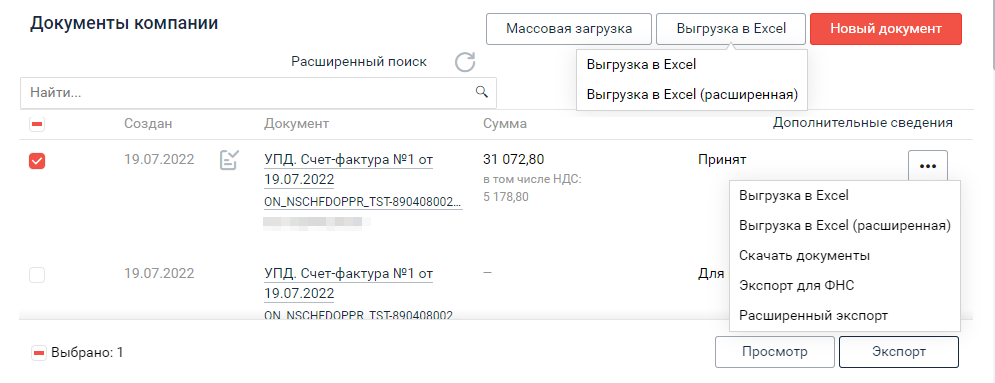Viewport: 995px width, 383px height.
Task: Expand the Выгрузка в Excel dropdown button
Action: point(731,29)
